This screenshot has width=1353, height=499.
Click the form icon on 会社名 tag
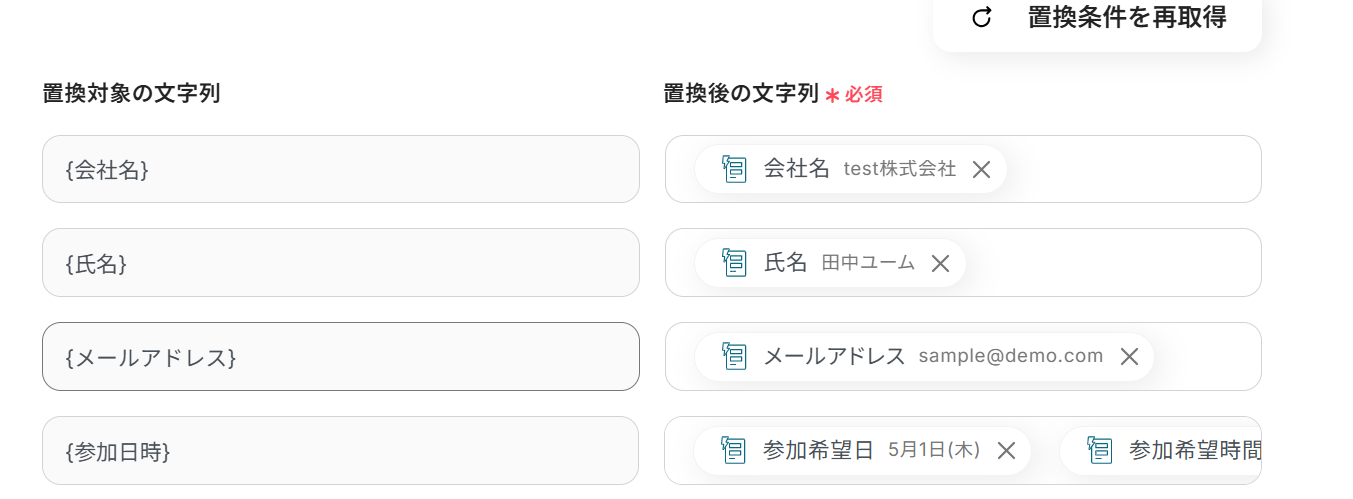(x=735, y=170)
